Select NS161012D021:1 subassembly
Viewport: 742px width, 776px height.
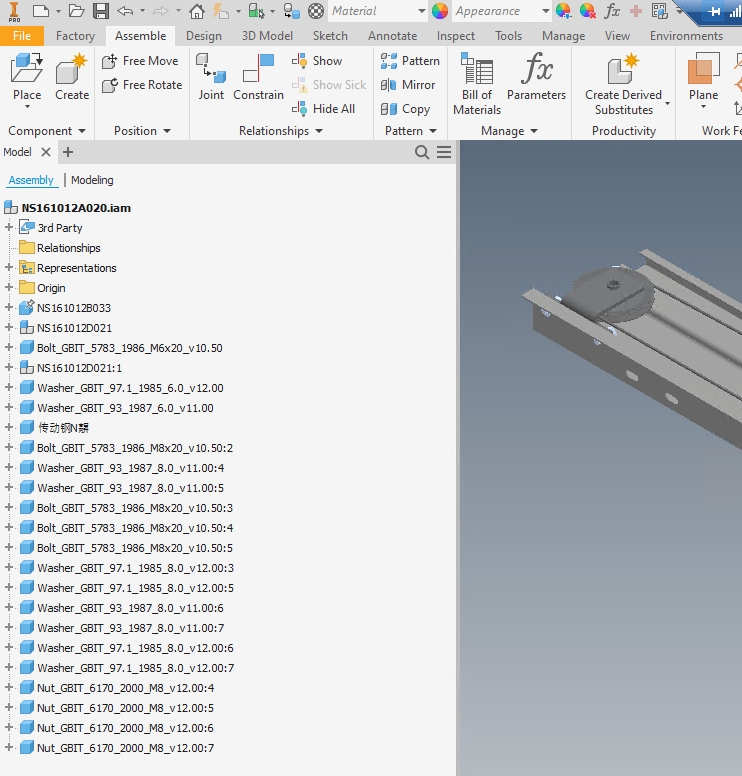[x=79, y=368]
